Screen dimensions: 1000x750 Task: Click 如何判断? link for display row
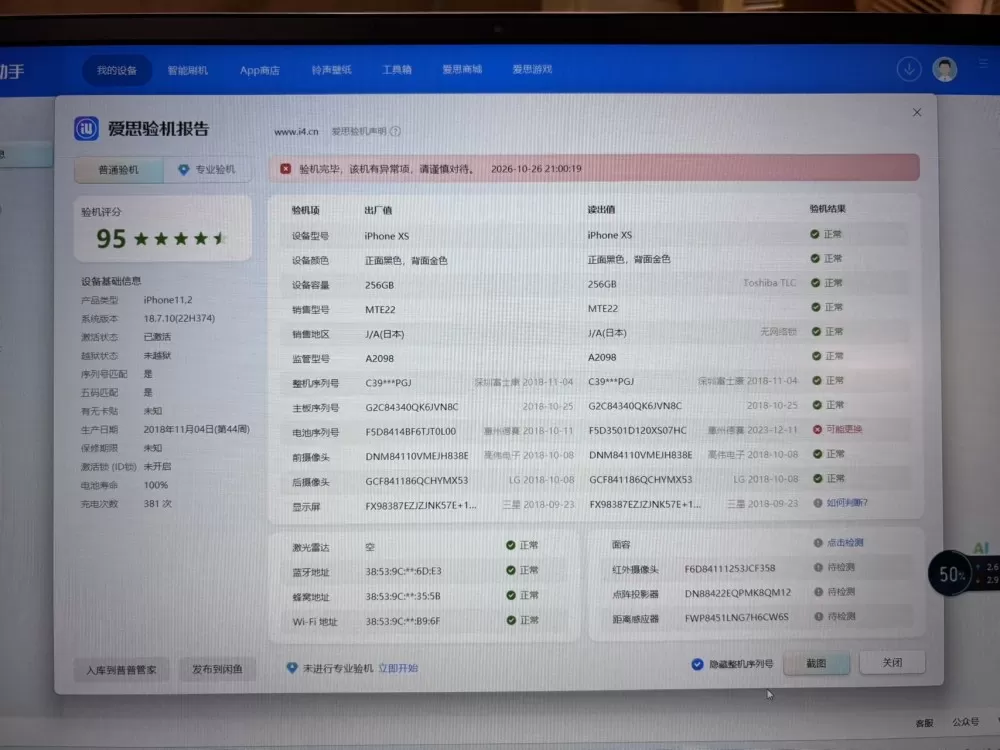[847, 503]
